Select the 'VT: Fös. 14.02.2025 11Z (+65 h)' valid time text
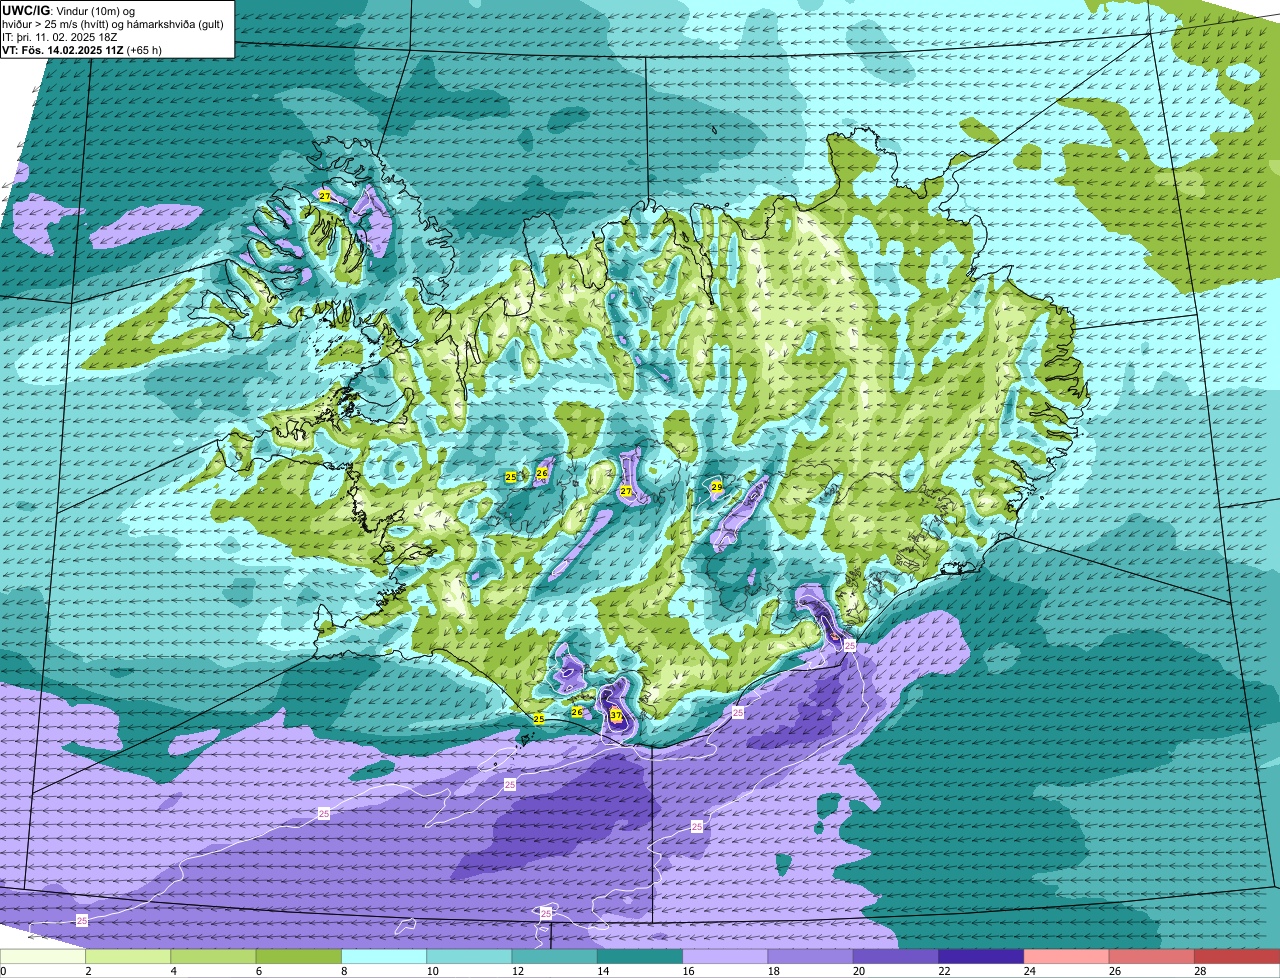The width and height of the screenshot is (1280, 978). (82, 49)
